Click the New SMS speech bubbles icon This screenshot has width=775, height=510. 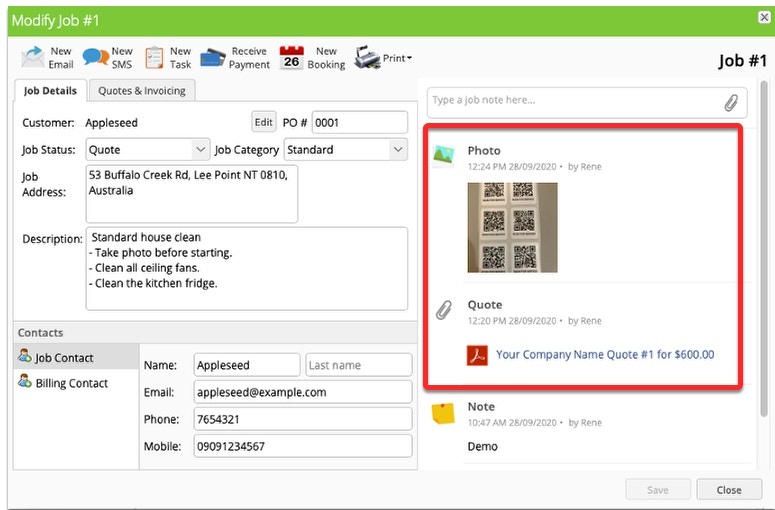tap(95, 57)
